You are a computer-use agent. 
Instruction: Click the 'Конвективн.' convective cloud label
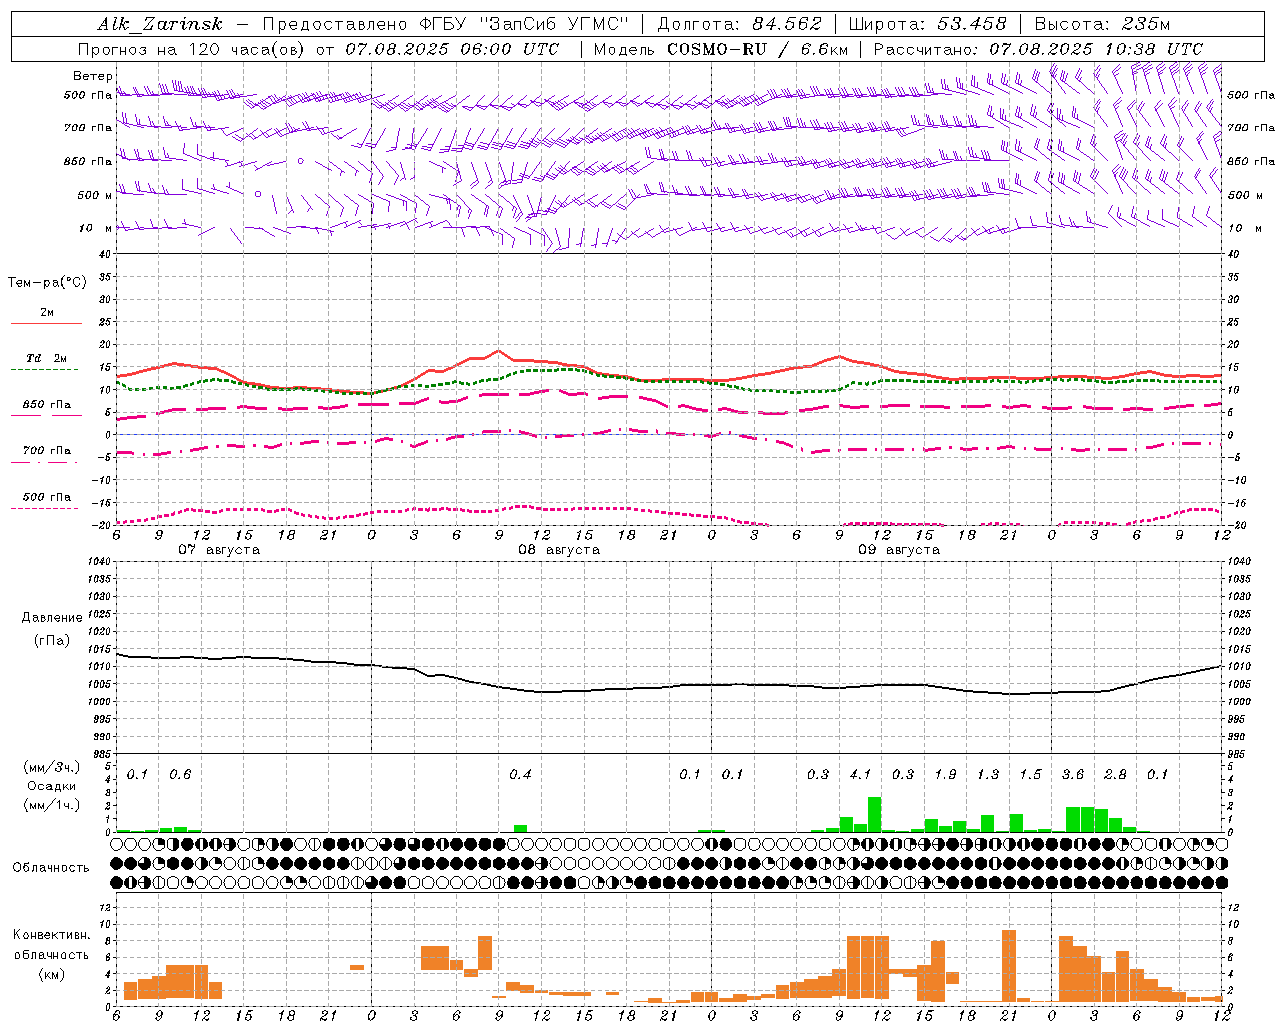[52, 935]
